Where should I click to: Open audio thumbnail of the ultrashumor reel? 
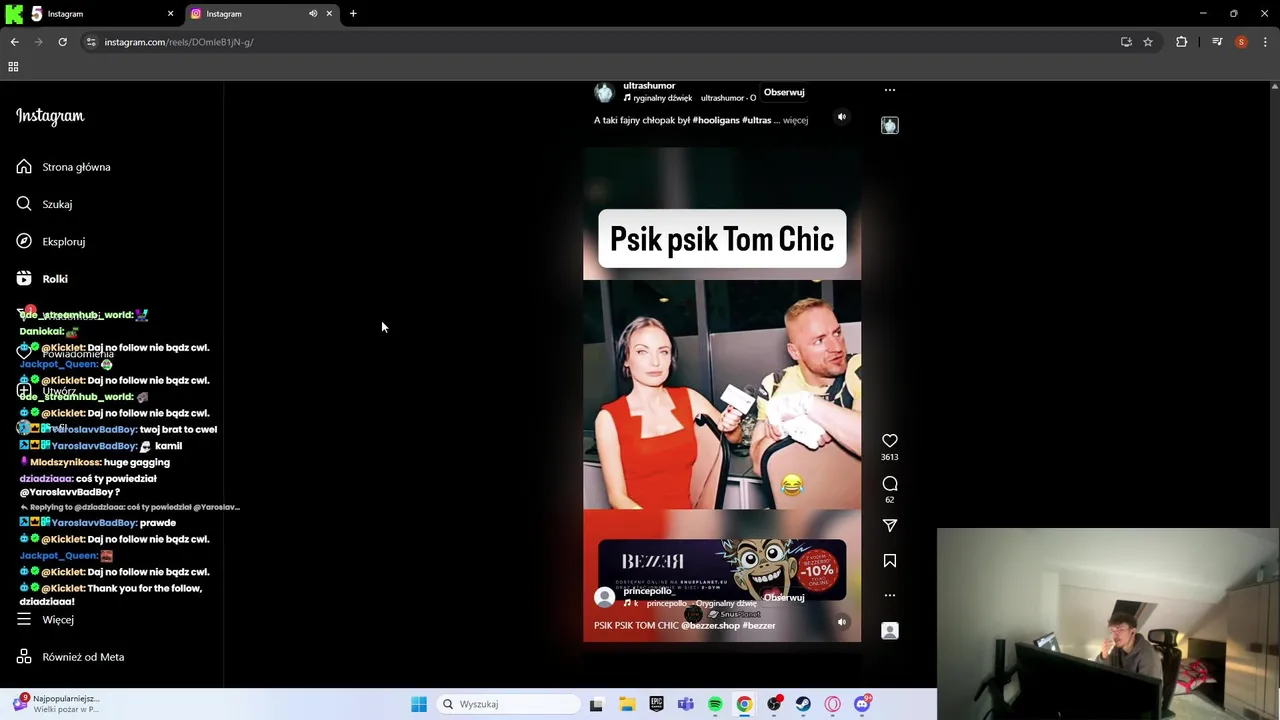[890, 125]
